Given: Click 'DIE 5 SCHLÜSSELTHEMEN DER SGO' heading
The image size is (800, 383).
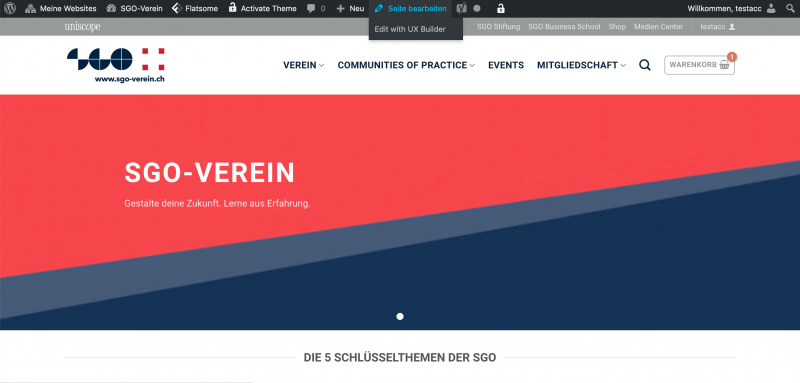Looking at the screenshot, I should click(x=400, y=358).
